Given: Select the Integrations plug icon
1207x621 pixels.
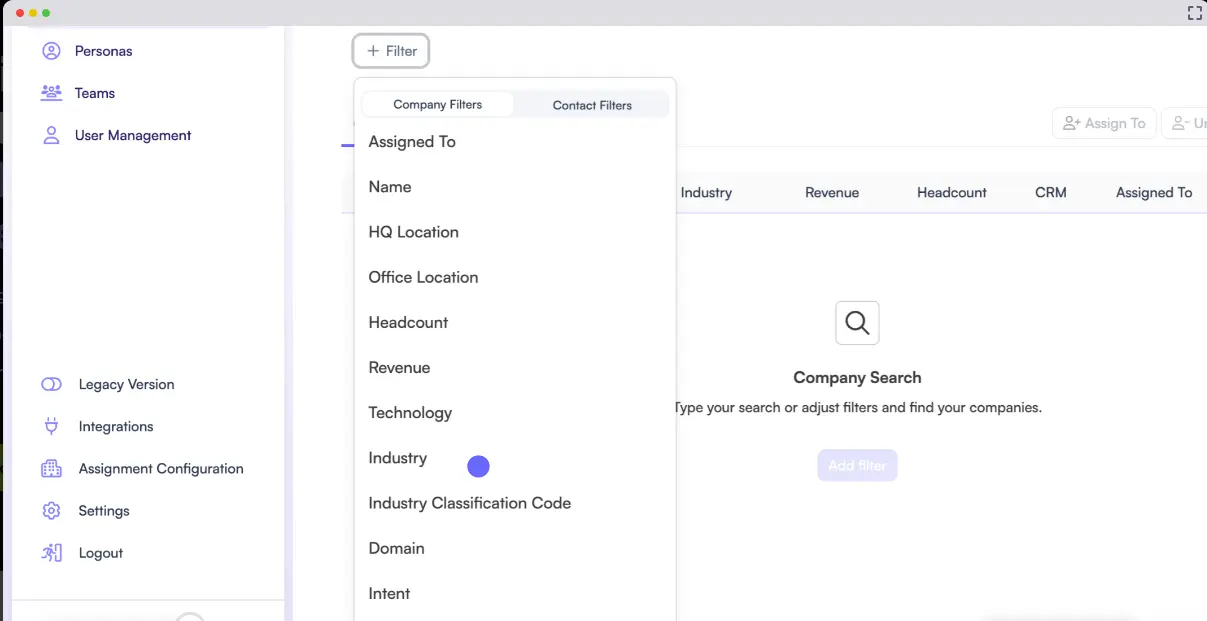Looking at the screenshot, I should pyautogui.click(x=51, y=426).
